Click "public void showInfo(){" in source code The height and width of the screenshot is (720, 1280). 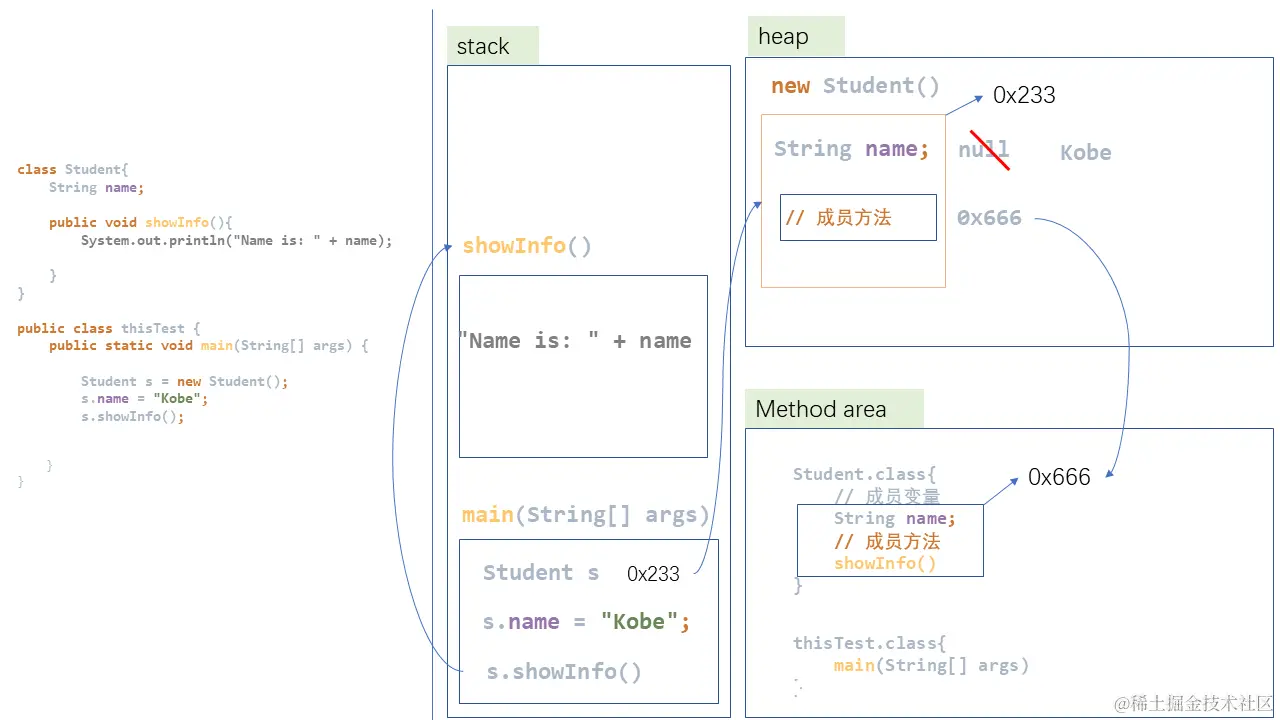coord(141,222)
